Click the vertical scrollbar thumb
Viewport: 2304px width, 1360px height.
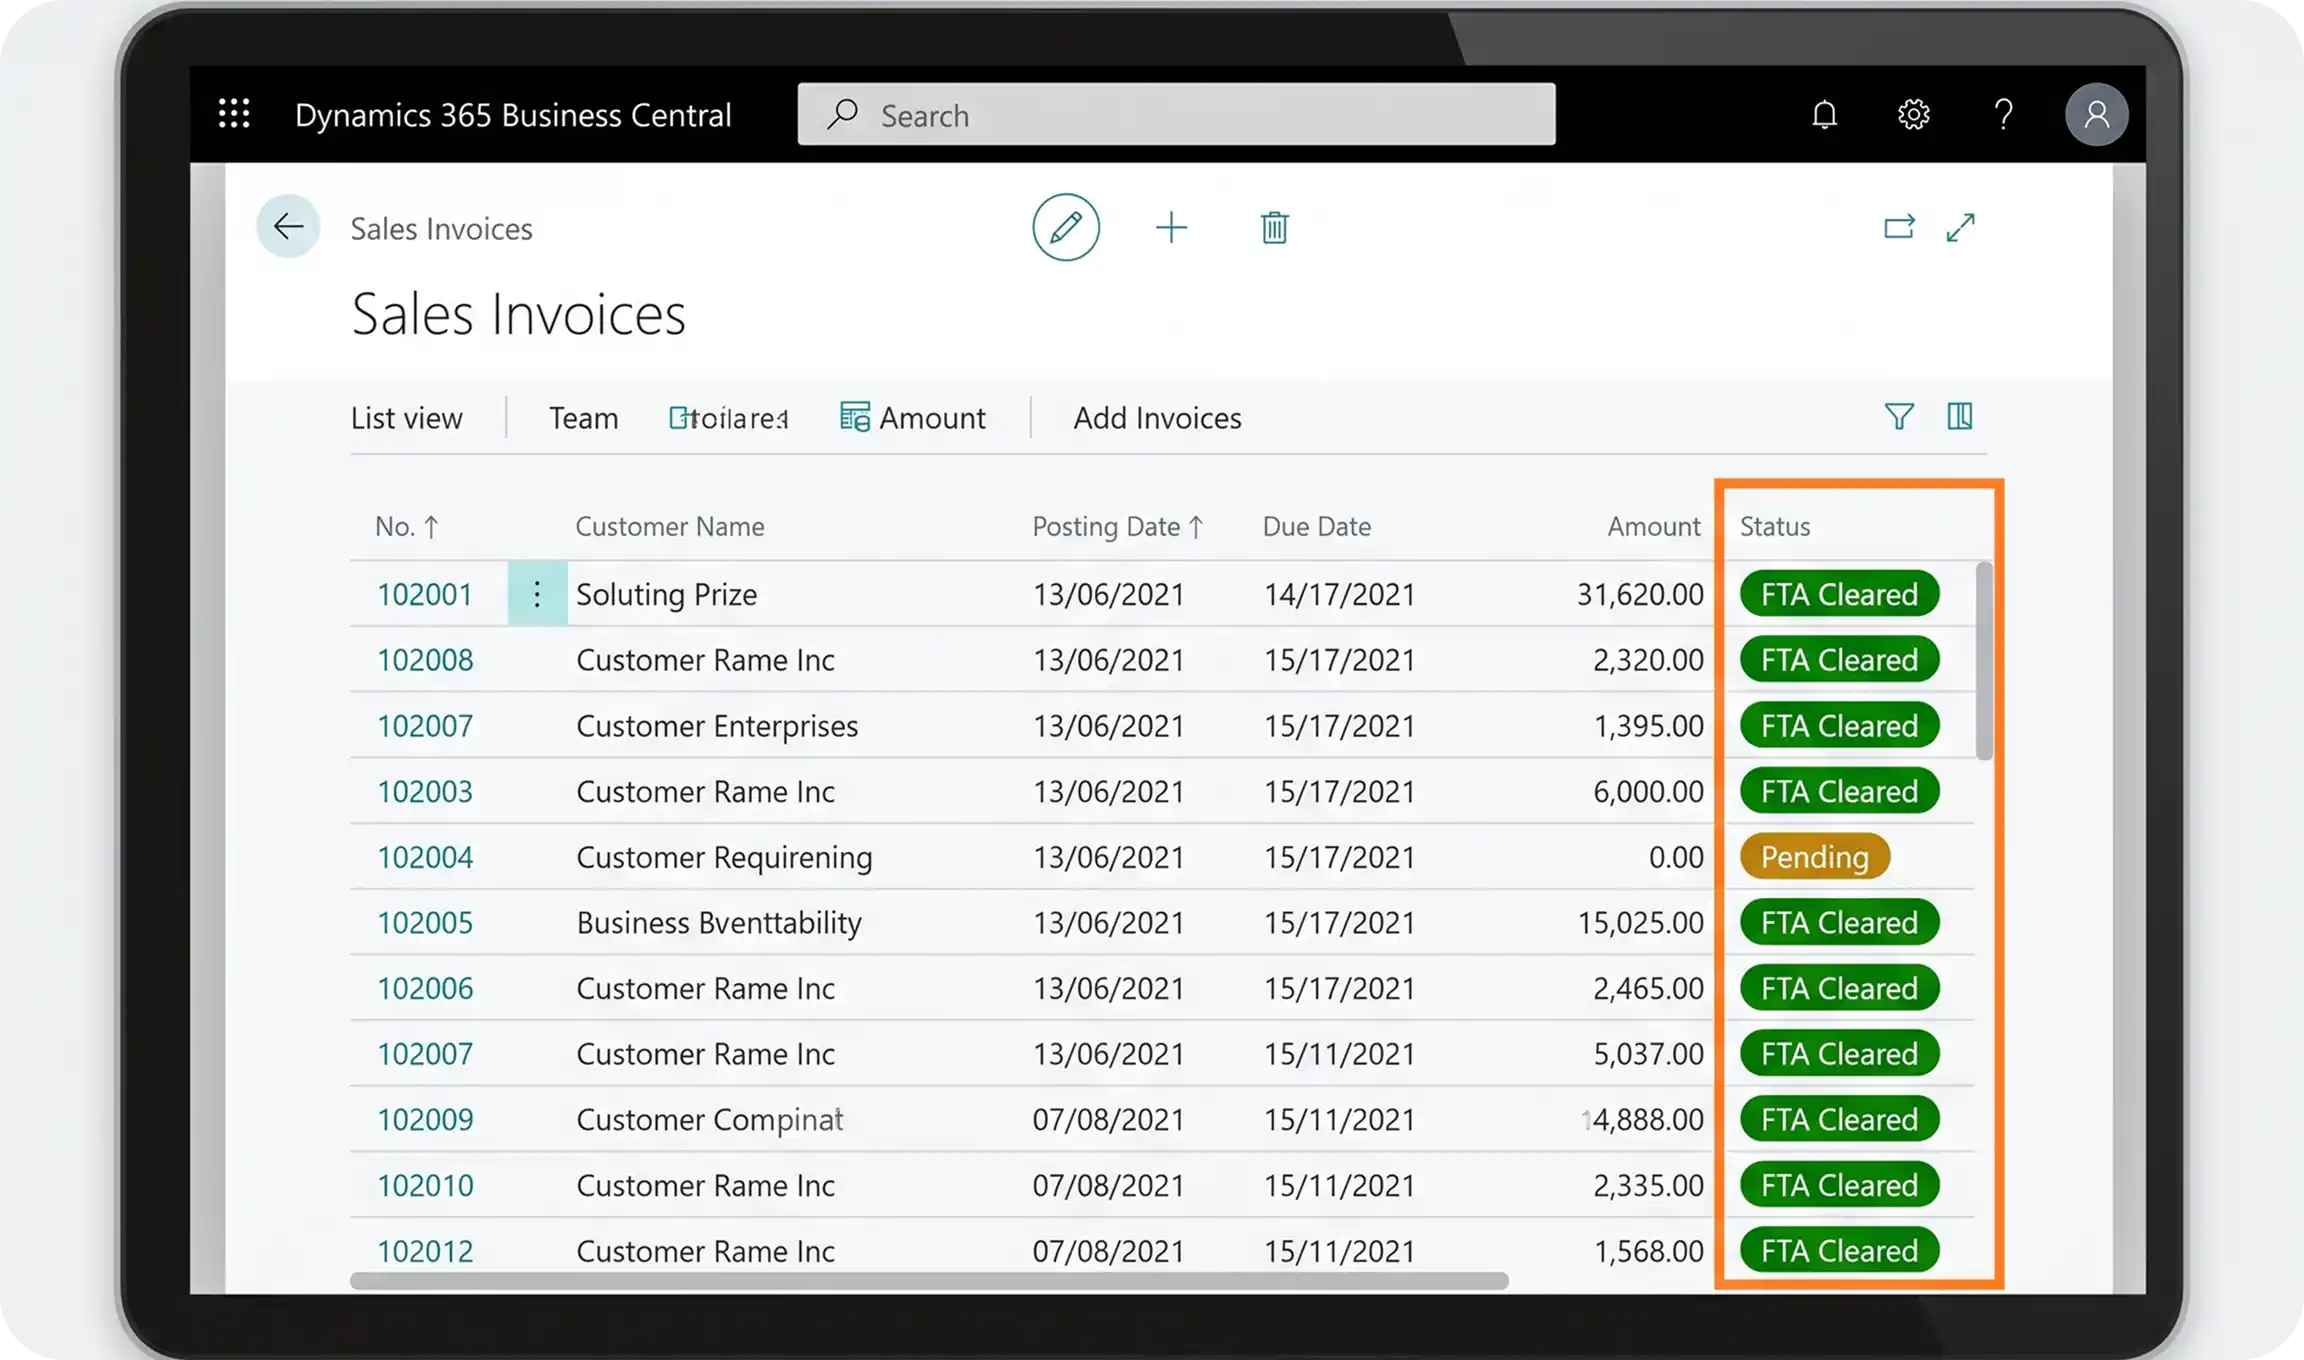[1984, 660]
